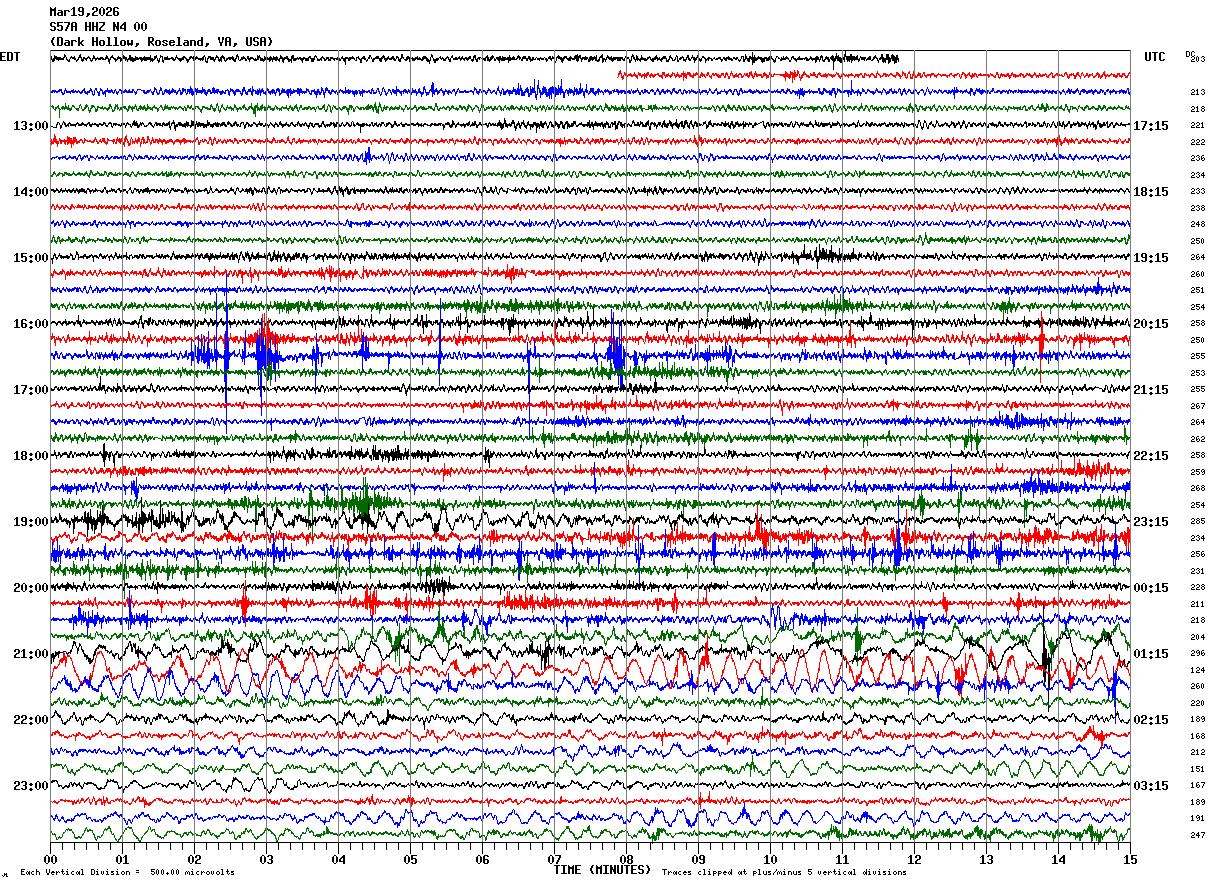Image resolution: width=1210 pixels, height=886 pixels.
Task: Click the DC offset value '267'
Action: [x=1197, y=406]
